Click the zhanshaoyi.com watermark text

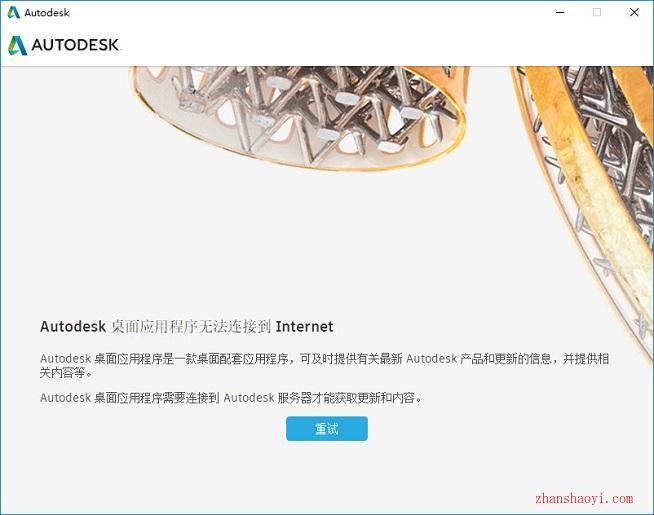click(584, 498)
